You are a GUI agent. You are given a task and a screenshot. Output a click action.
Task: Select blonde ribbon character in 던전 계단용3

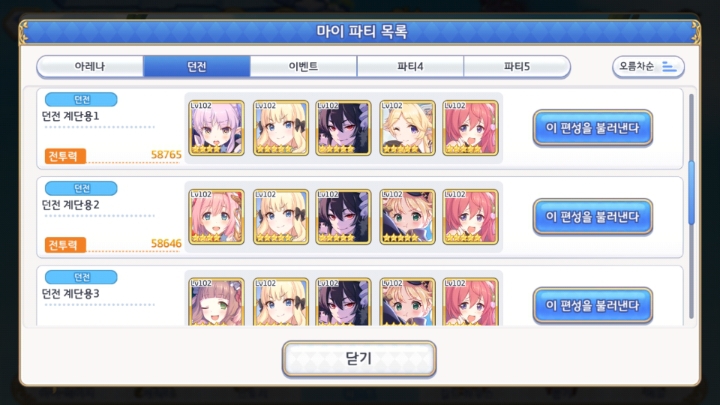(281, 302)
